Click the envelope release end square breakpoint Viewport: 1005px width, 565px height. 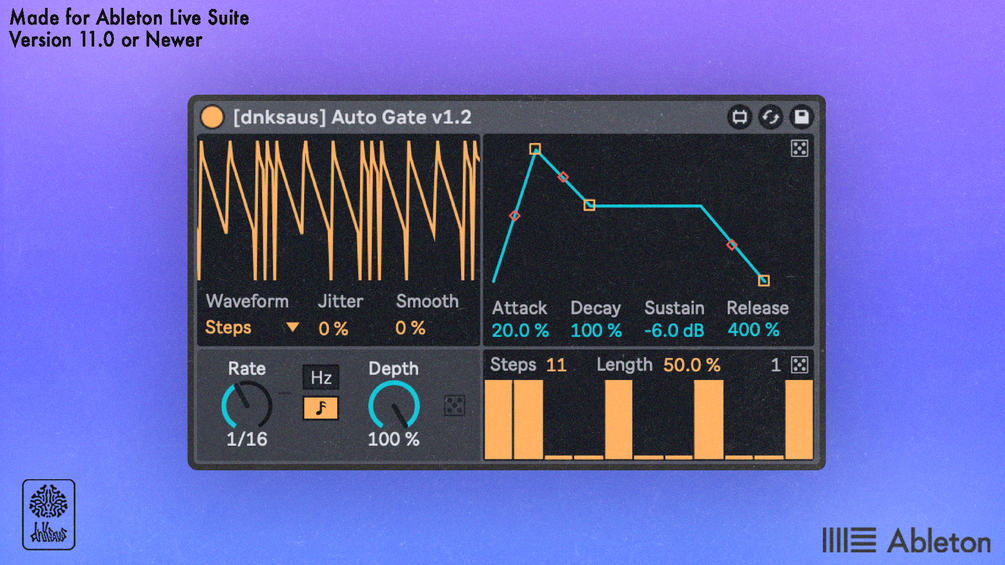tap(763, 280)
